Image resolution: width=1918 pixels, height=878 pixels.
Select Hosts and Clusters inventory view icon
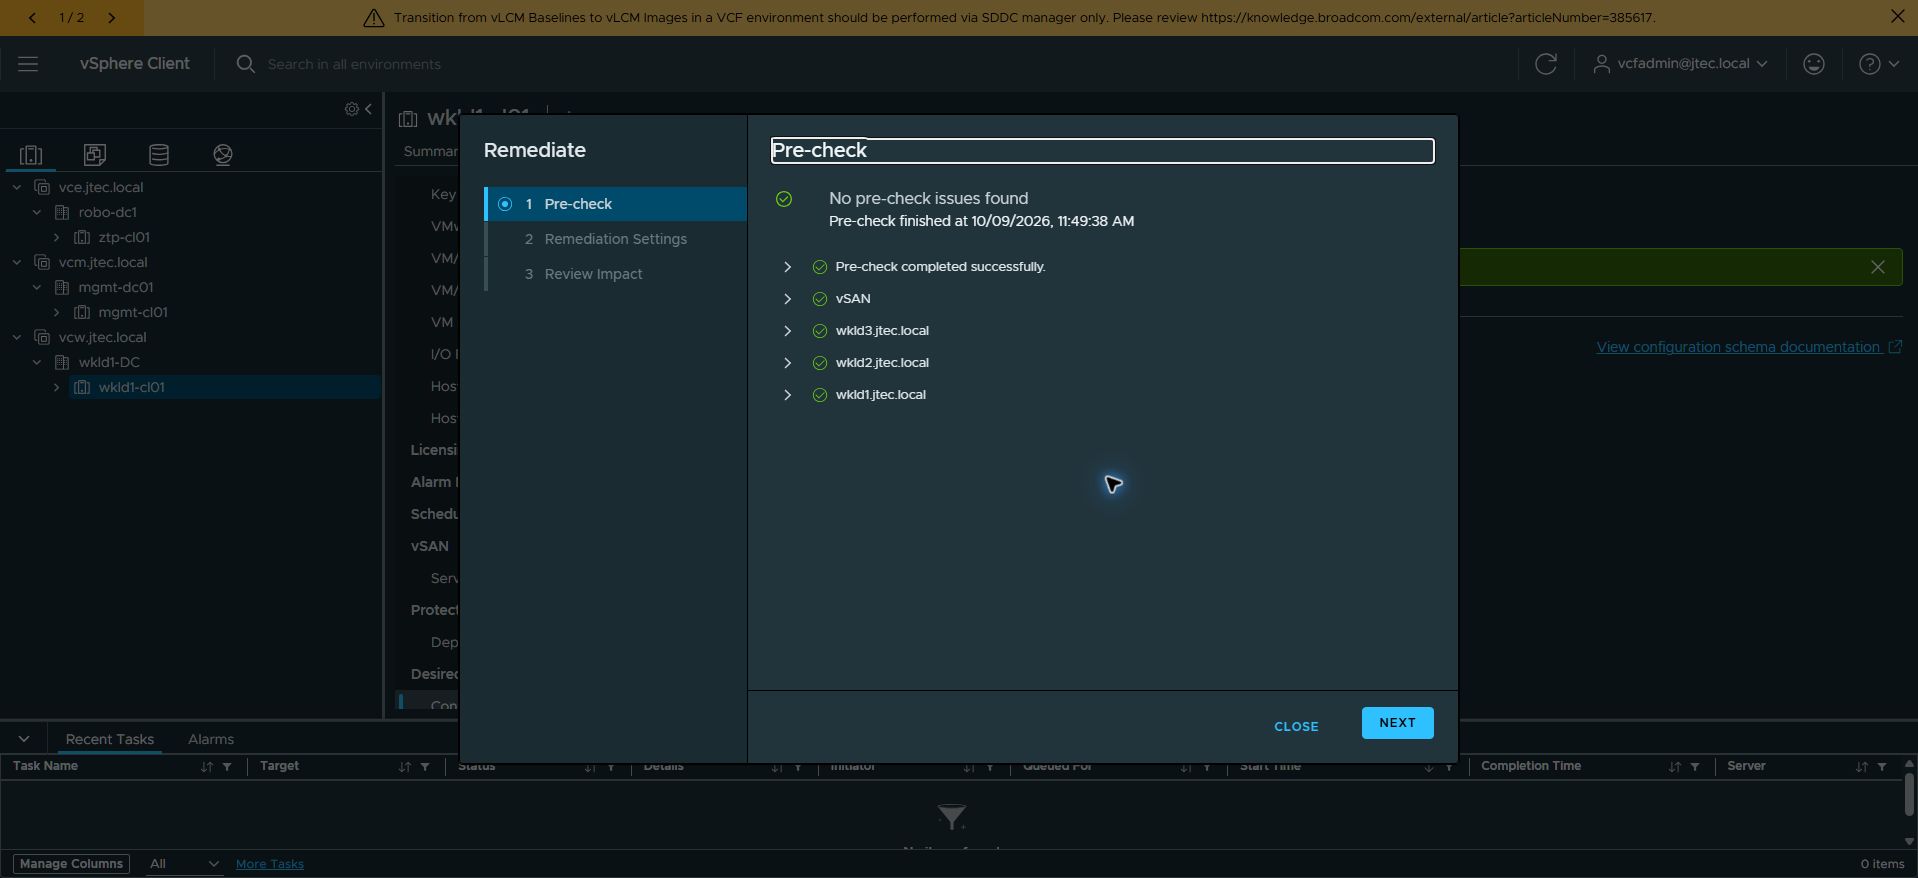tap(31, 155)
